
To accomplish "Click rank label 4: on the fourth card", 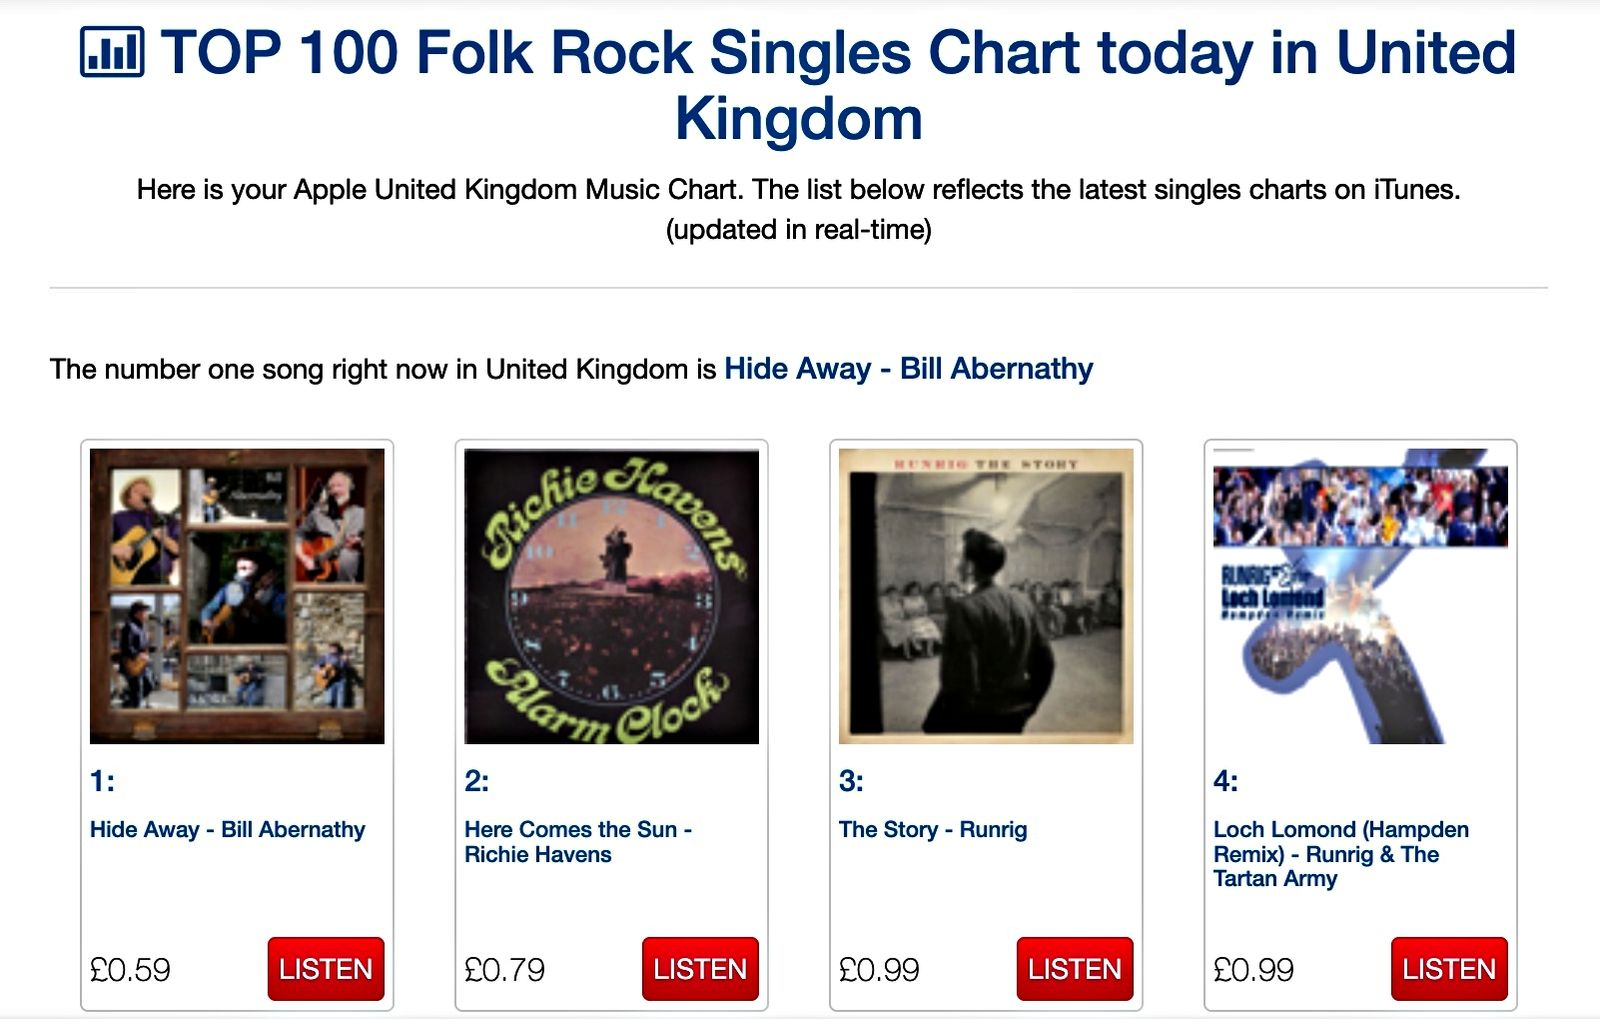I will 1226,781.
